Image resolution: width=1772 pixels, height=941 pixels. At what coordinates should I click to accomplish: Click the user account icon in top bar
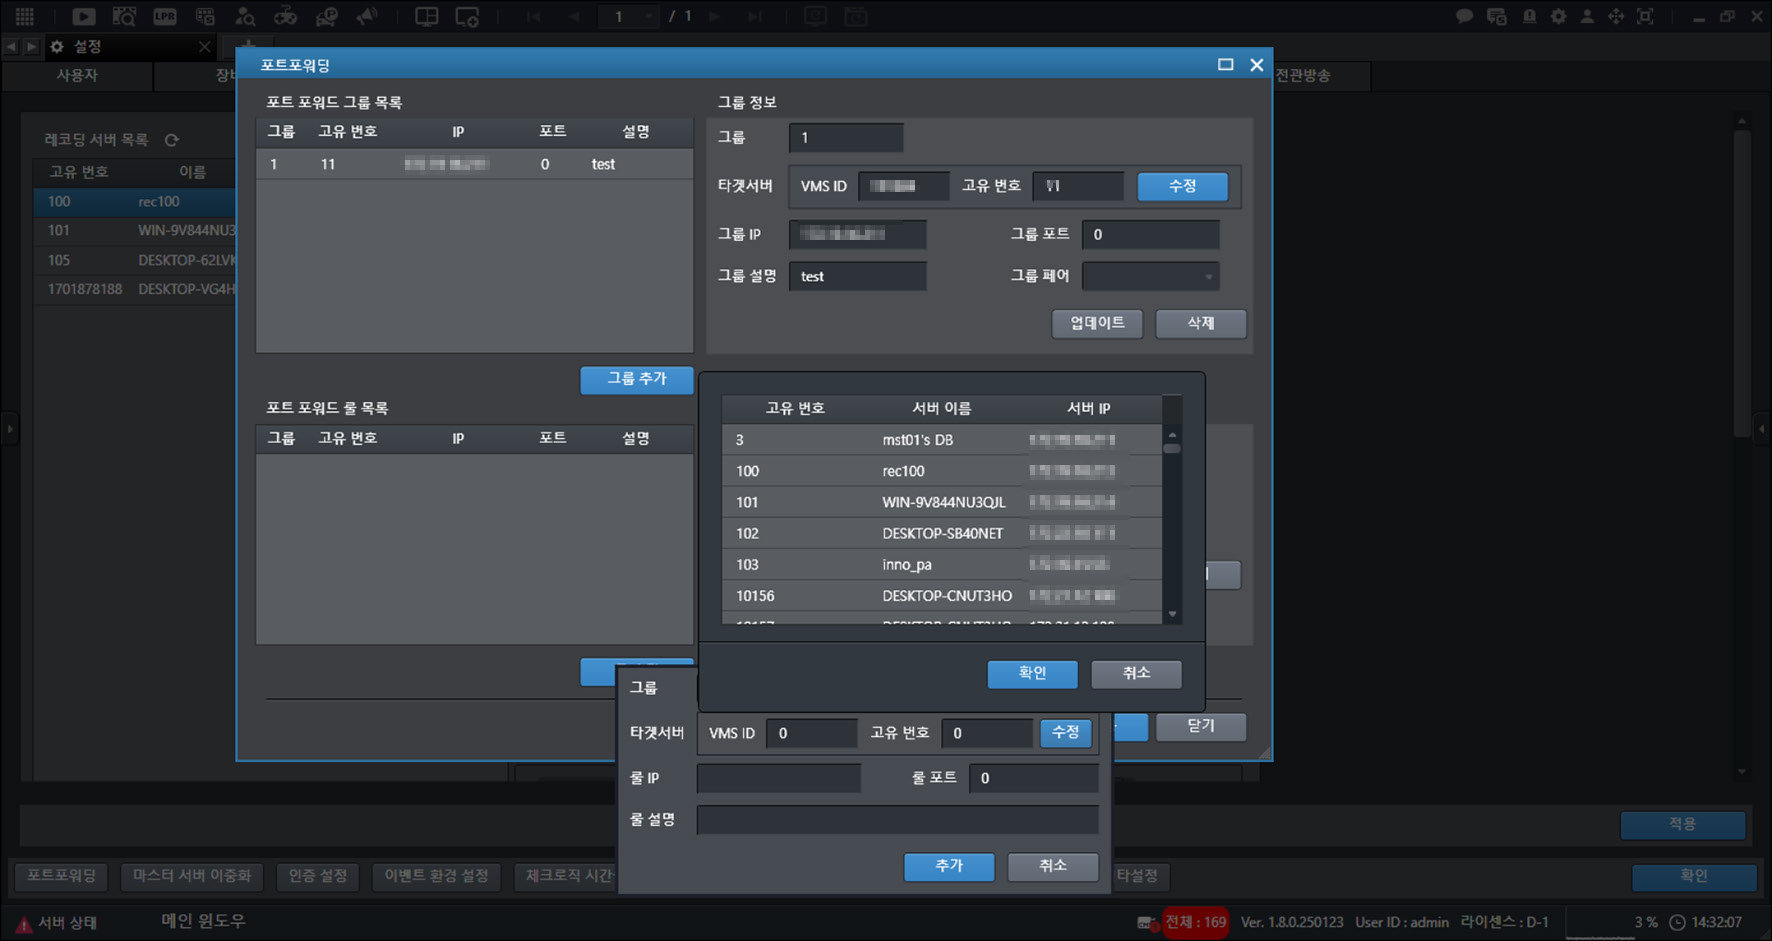(1587, 16)
